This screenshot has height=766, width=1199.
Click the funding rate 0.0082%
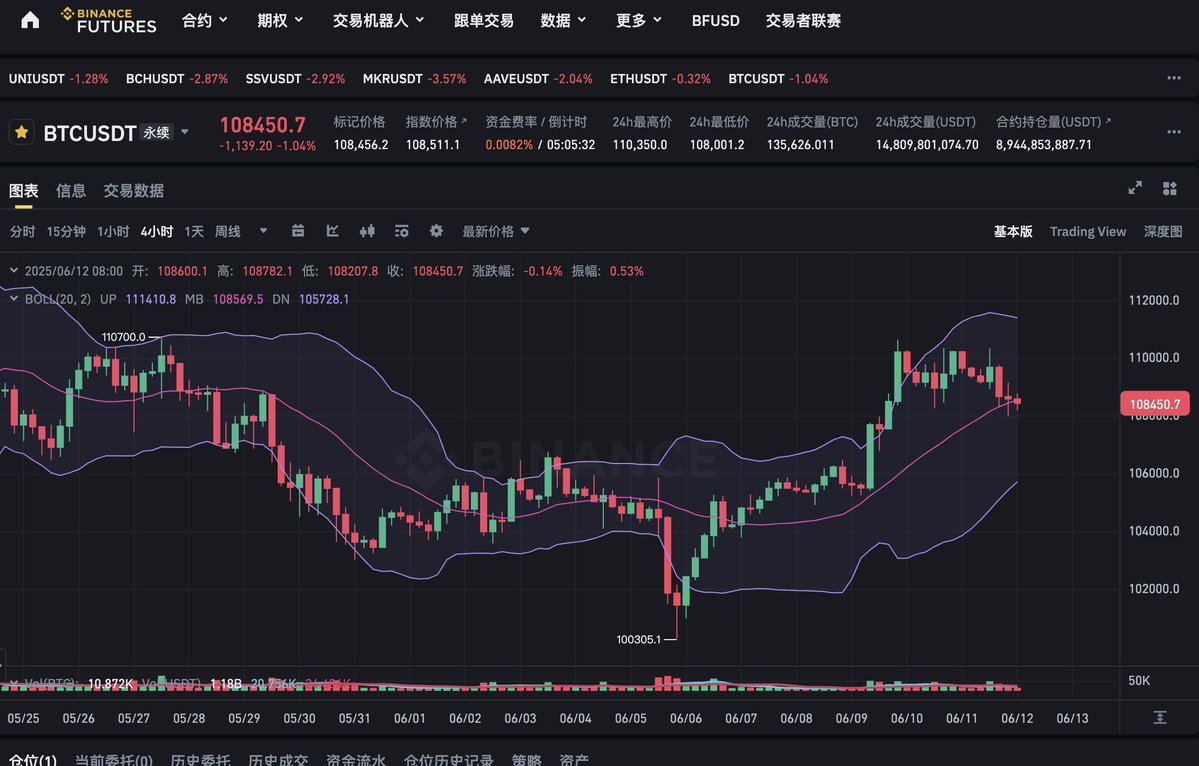[x=509, y=144]
